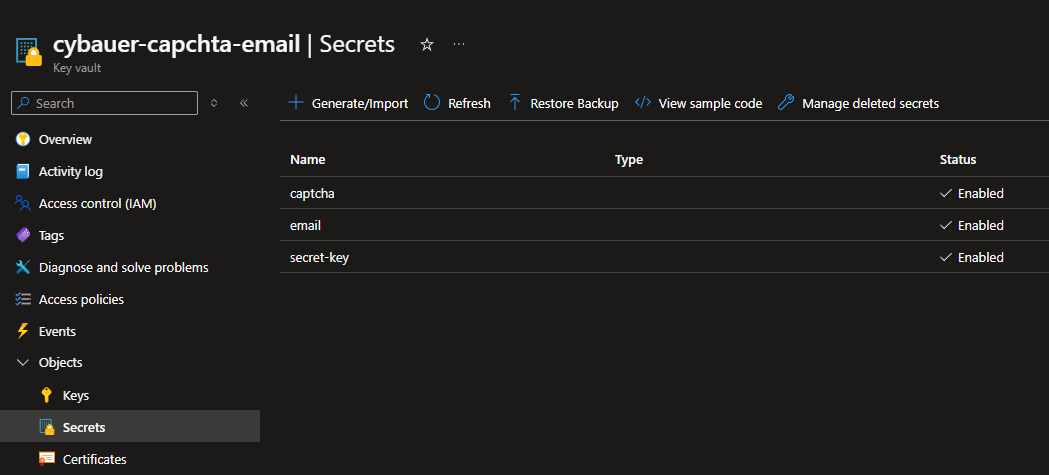Click the search magnifier icon
This screenshot has width=1049, height=475.
pyautogui.click(x=23, y=103)
